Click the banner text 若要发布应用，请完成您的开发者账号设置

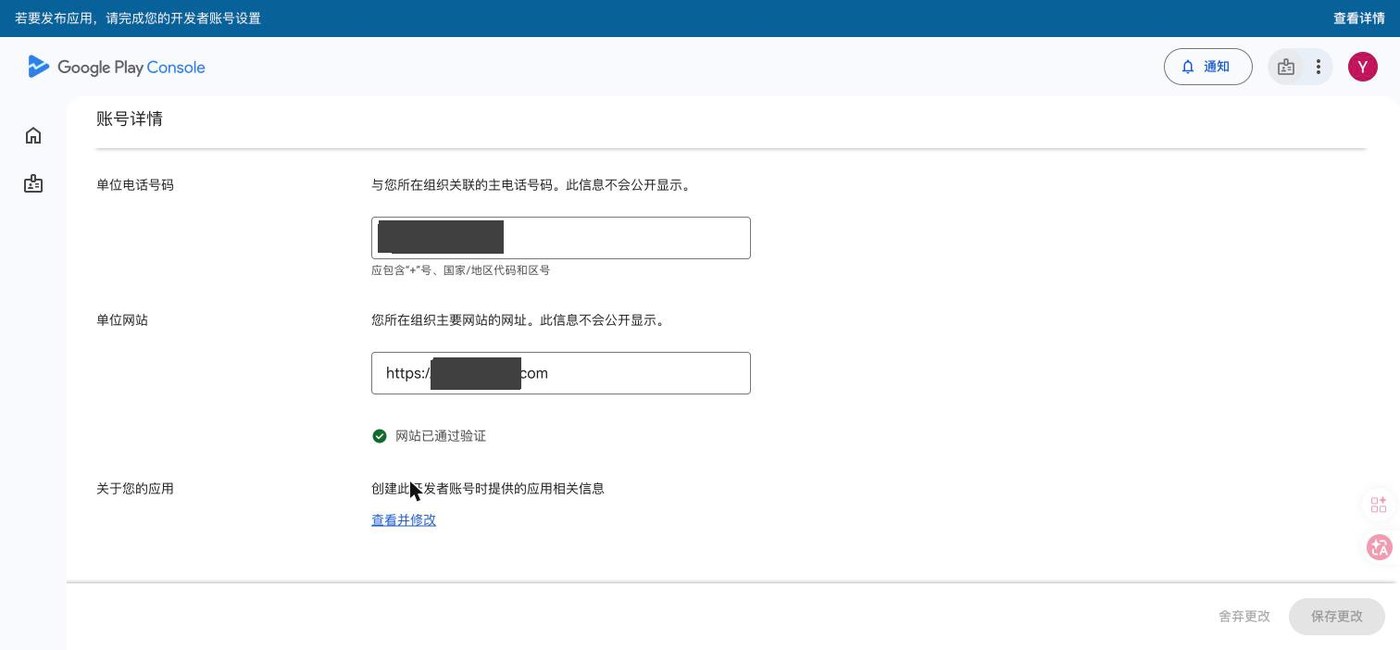tap(138, 18)
